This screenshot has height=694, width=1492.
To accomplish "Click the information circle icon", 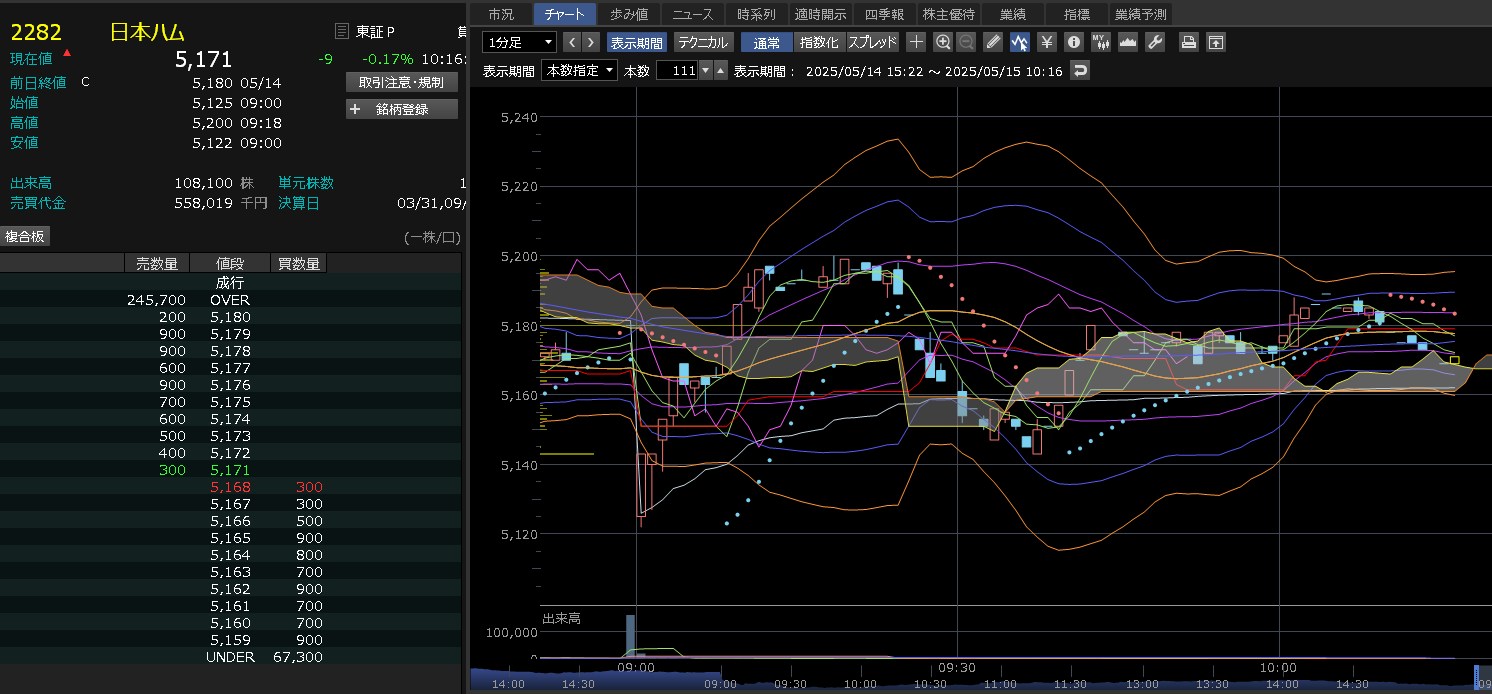I will click(x=1073, y=42).
